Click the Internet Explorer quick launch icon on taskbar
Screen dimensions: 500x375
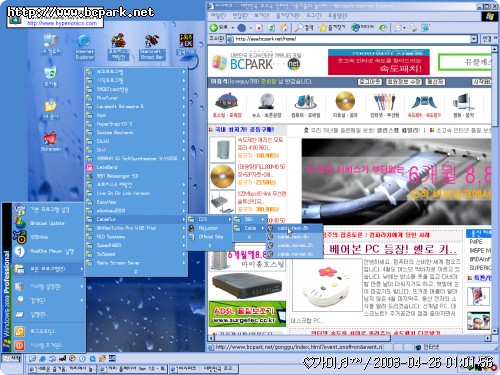tap(42, 359)
